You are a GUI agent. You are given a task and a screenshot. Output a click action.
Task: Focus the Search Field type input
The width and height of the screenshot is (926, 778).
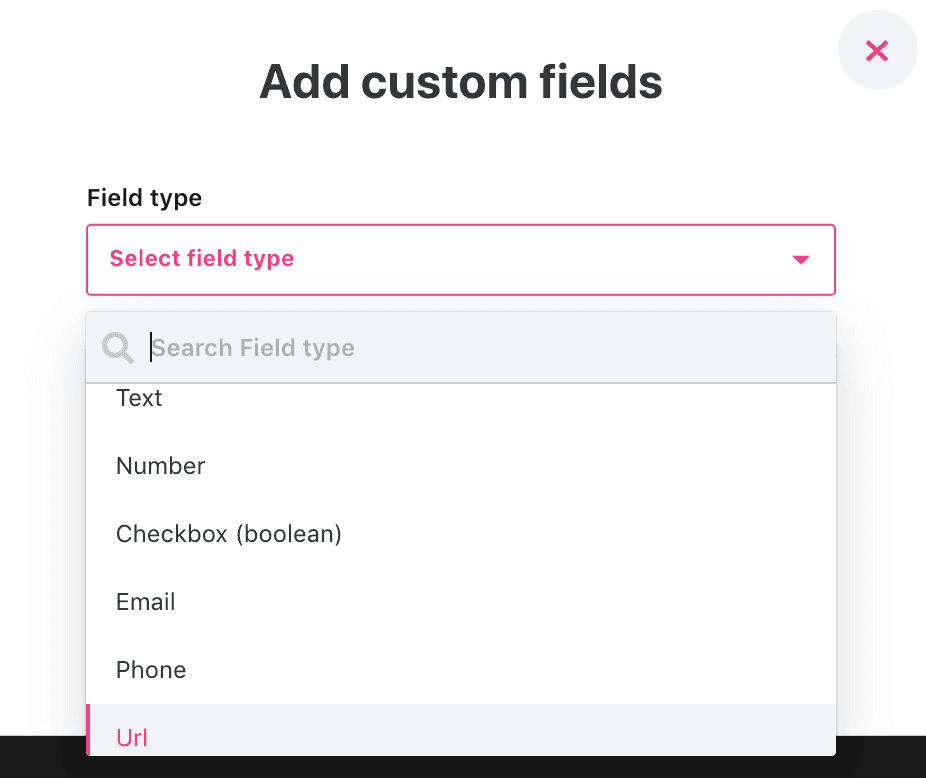(490, 347)
